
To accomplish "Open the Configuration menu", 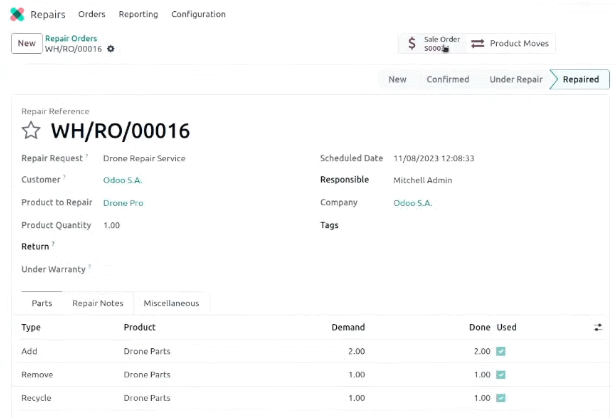I will [x=198, y=14].
